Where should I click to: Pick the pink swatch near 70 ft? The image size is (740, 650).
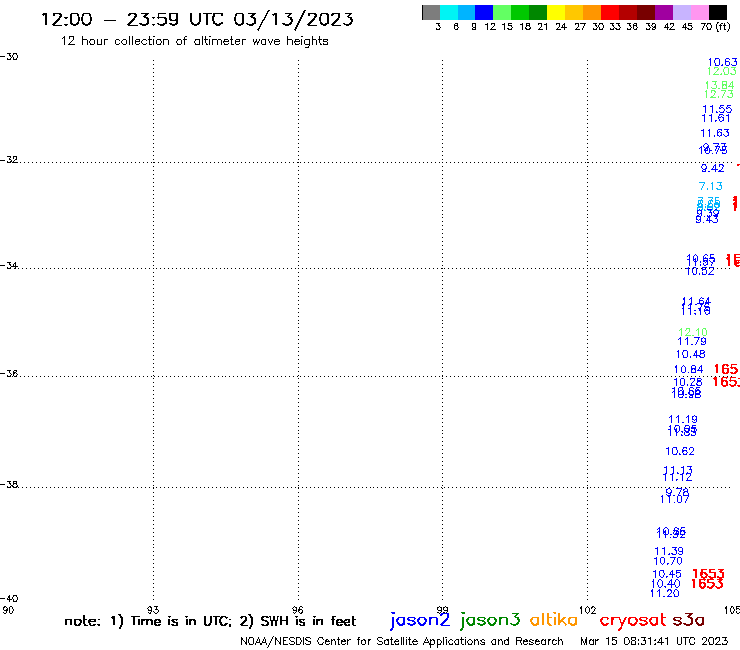[699, 12]
